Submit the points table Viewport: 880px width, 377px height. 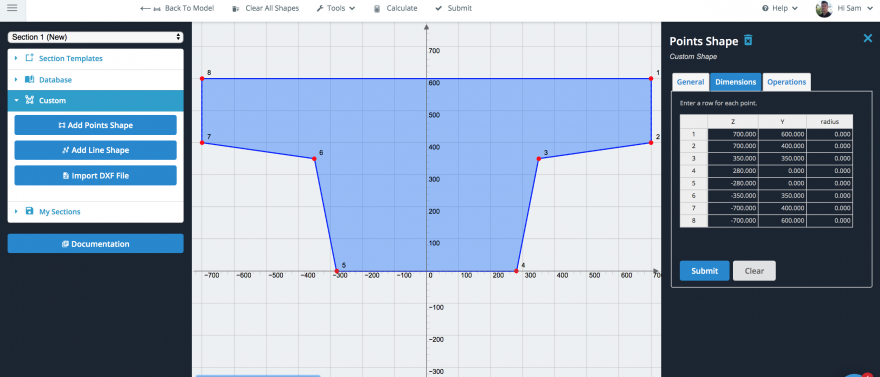pos(704,270)
